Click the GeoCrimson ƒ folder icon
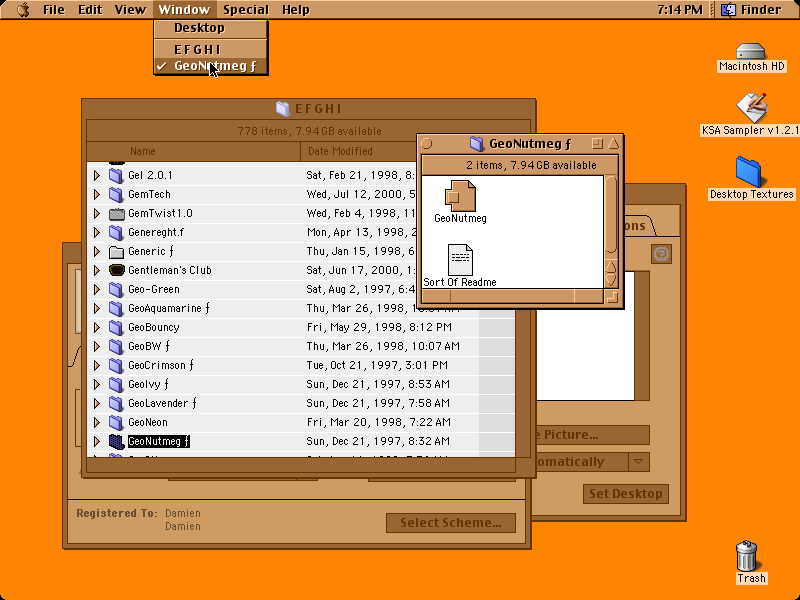 point(116,366)
